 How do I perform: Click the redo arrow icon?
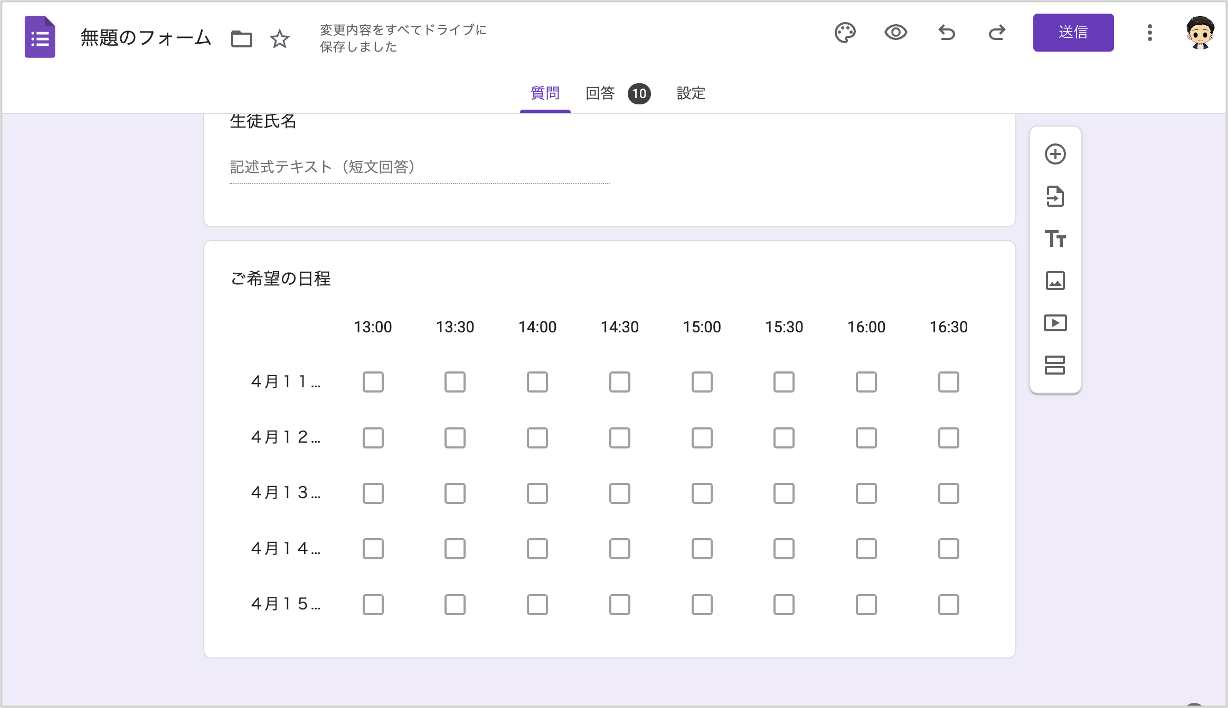[x=997, y=33]
